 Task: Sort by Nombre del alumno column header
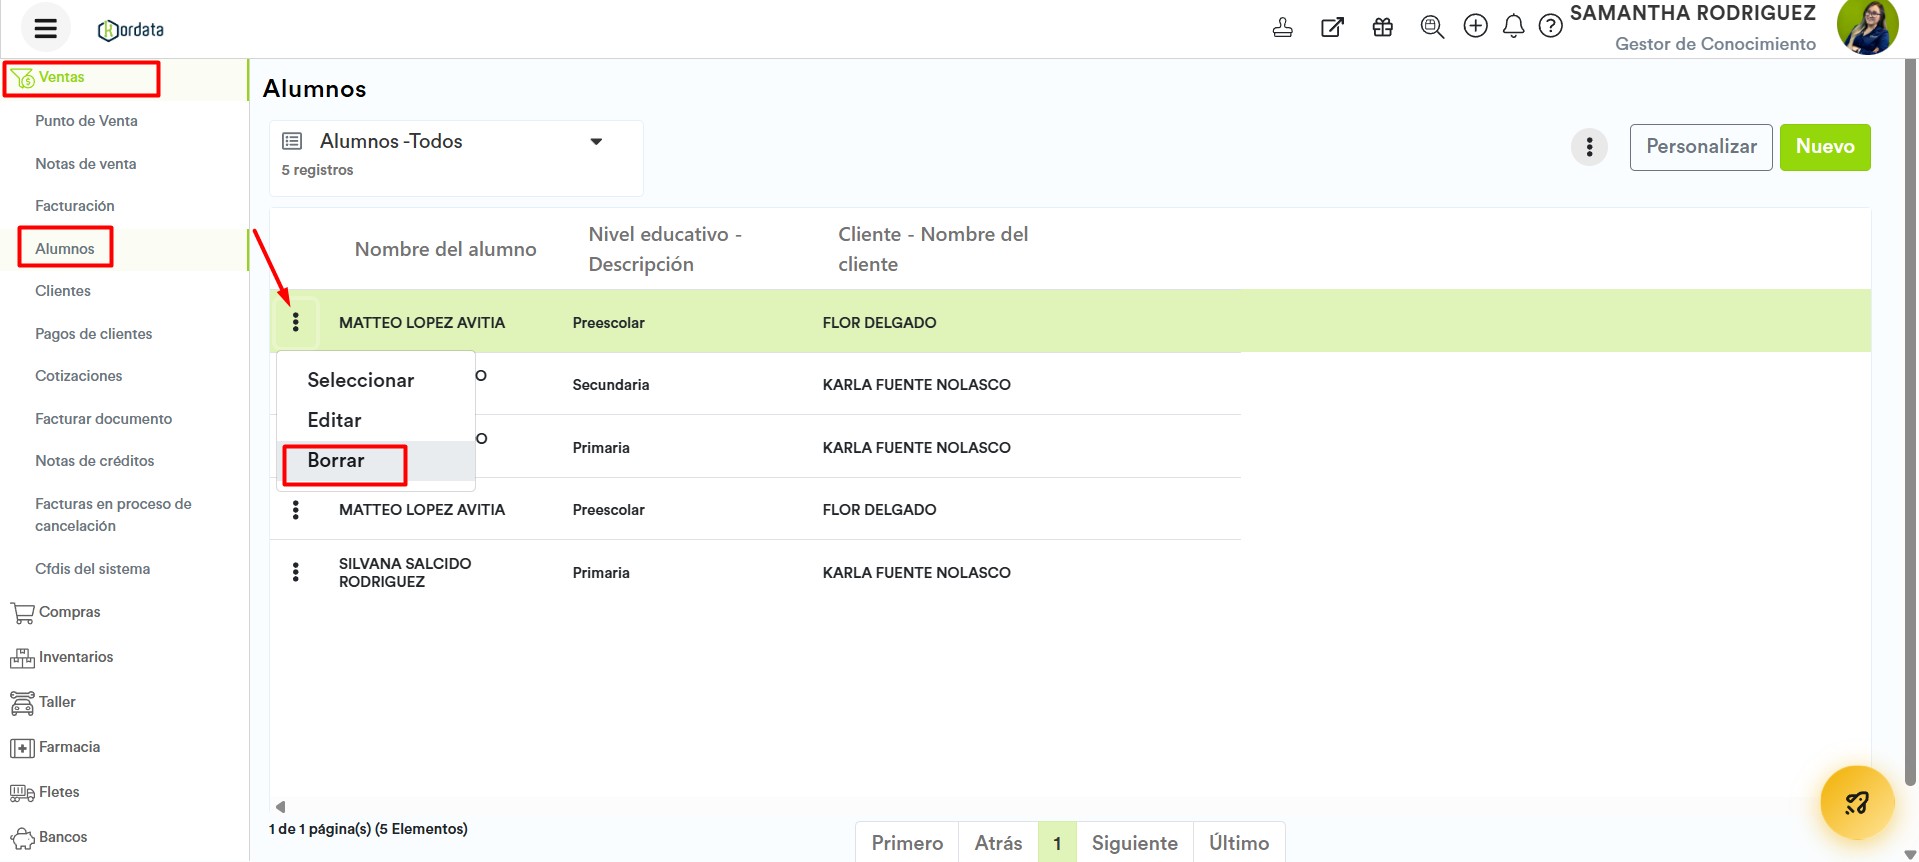click(445, 249)
